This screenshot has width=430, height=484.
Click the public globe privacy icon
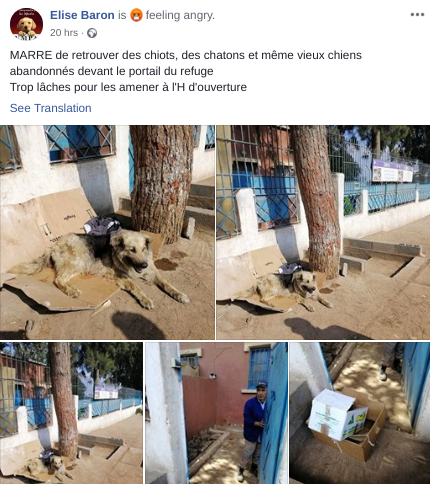click(92, 33)
